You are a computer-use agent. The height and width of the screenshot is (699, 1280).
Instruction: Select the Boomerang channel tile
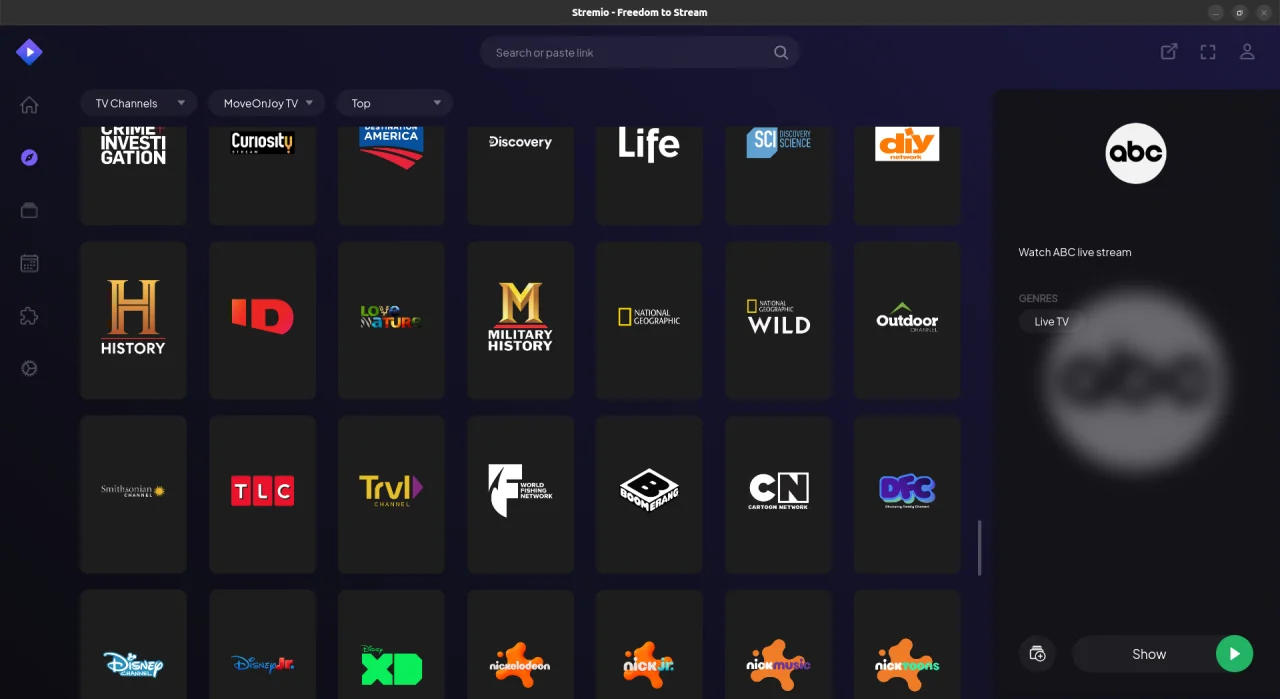tap(649, 494)
